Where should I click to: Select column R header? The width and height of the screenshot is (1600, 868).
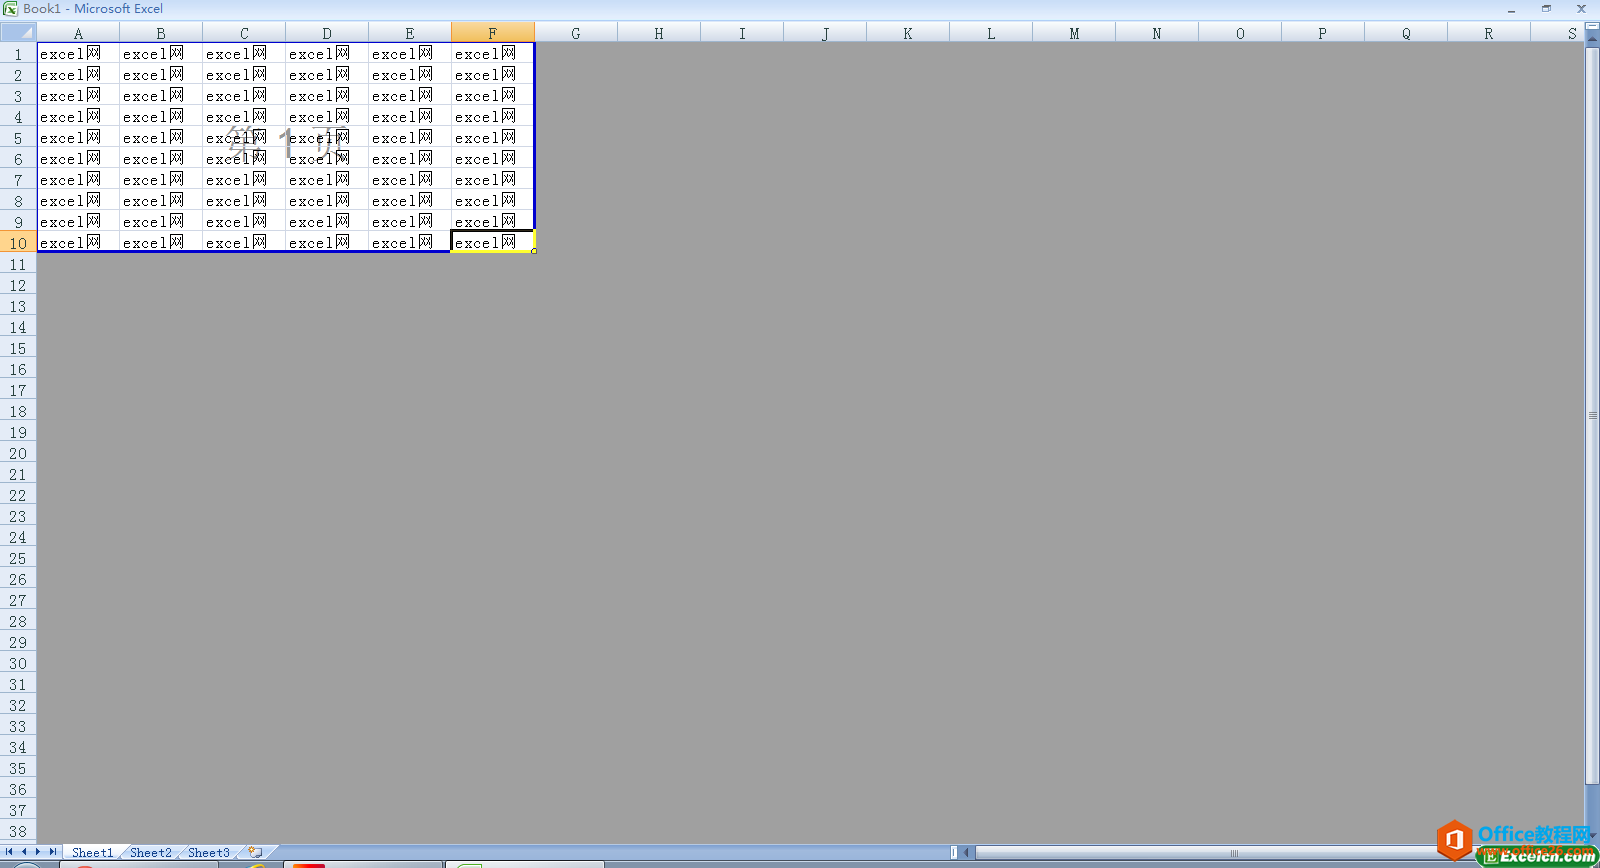1489,33
